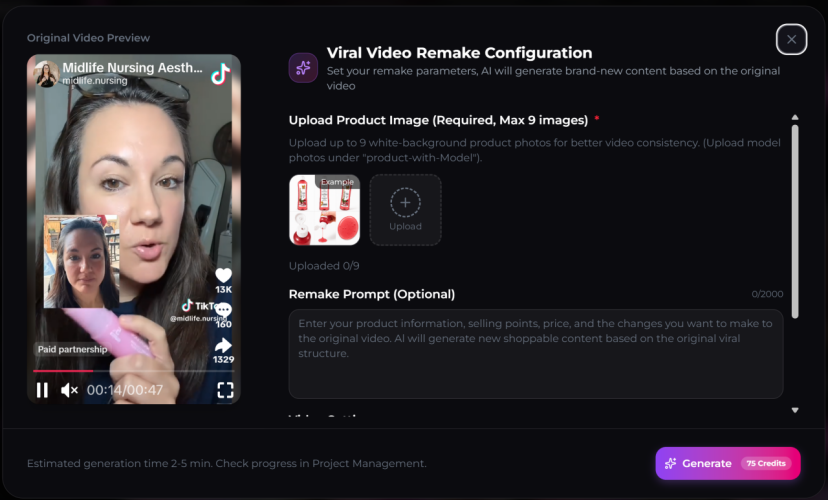Image resolution: width=828 pixels, height=500 pixels.
Task: Click the purple sparkle configuration icon
Action: click(303, 68)
